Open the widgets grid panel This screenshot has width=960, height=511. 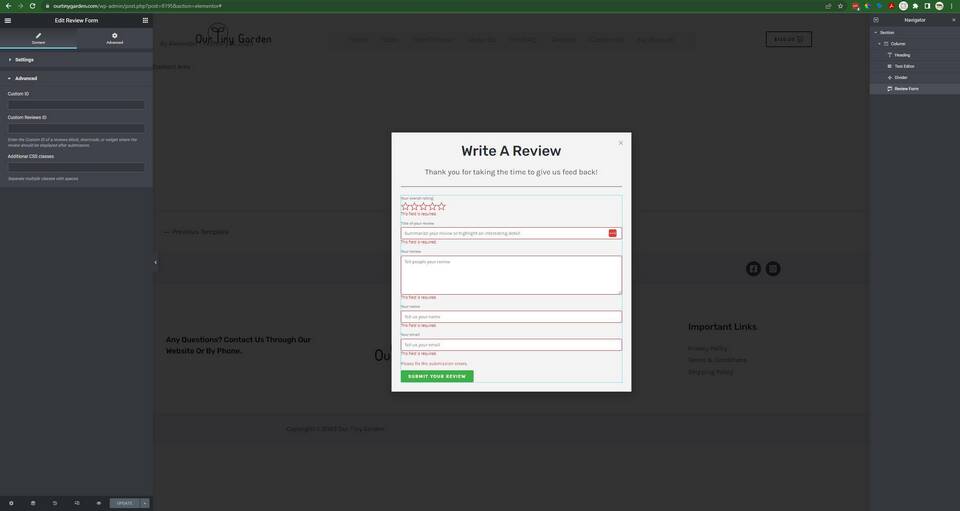coord(145,20)
